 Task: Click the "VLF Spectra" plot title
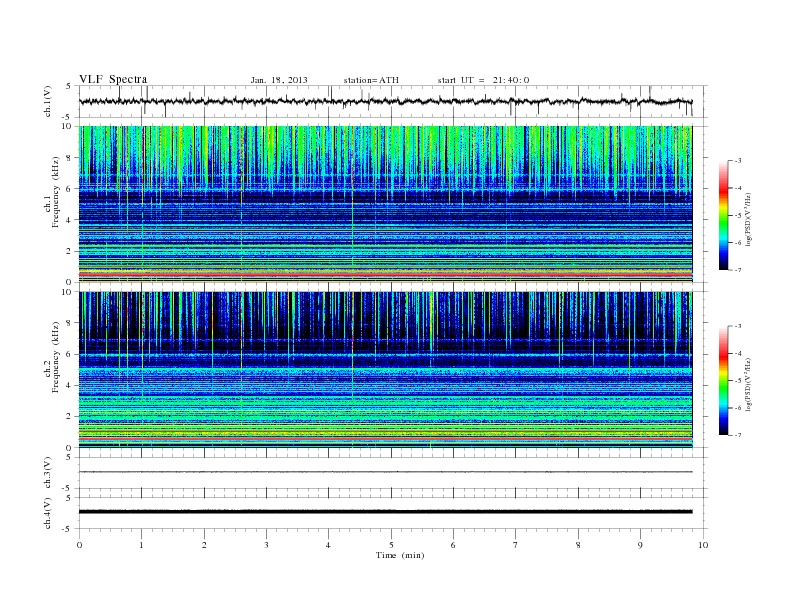[113, 79]
